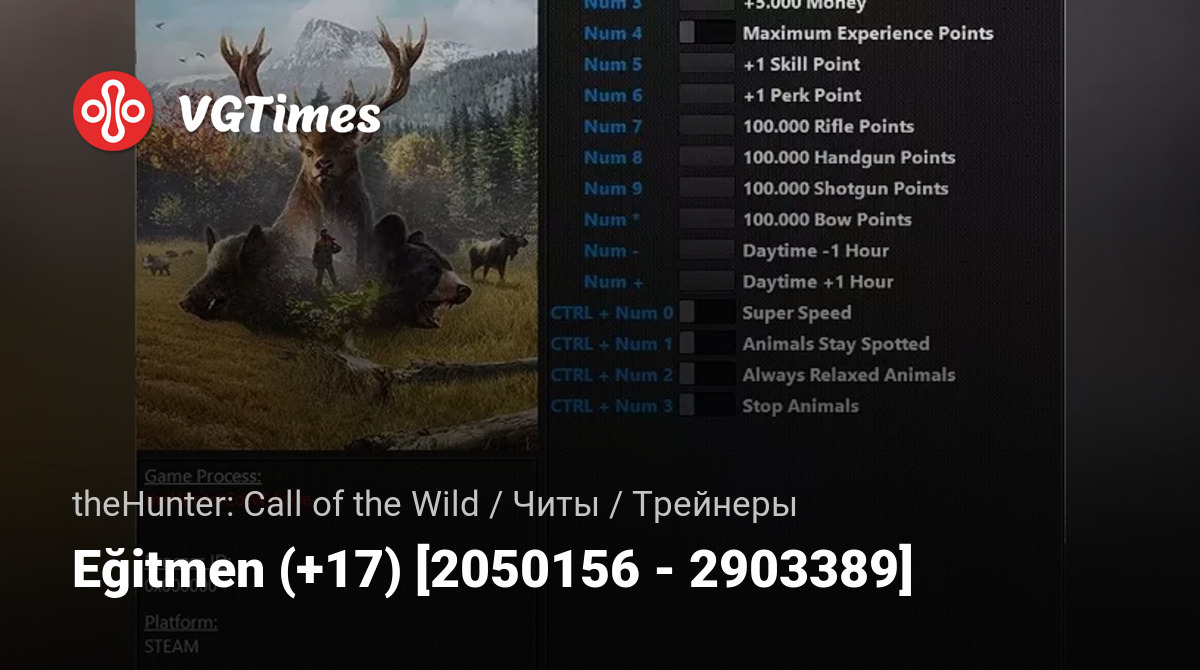Turn on Animals Stay Spotted switch
This screenshot has width=1200, height=670.
point(707,342)
